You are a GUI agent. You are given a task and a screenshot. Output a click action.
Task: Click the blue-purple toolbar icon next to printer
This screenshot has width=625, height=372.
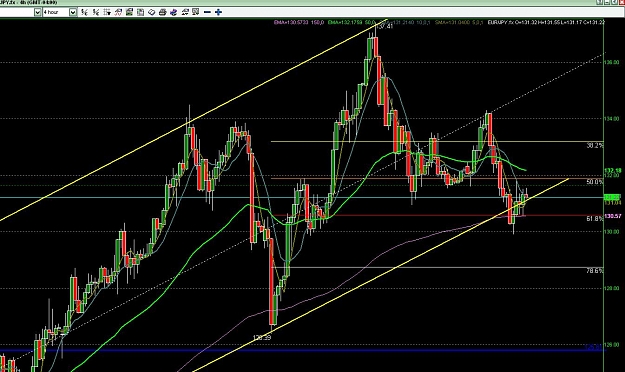coord(173,12)
